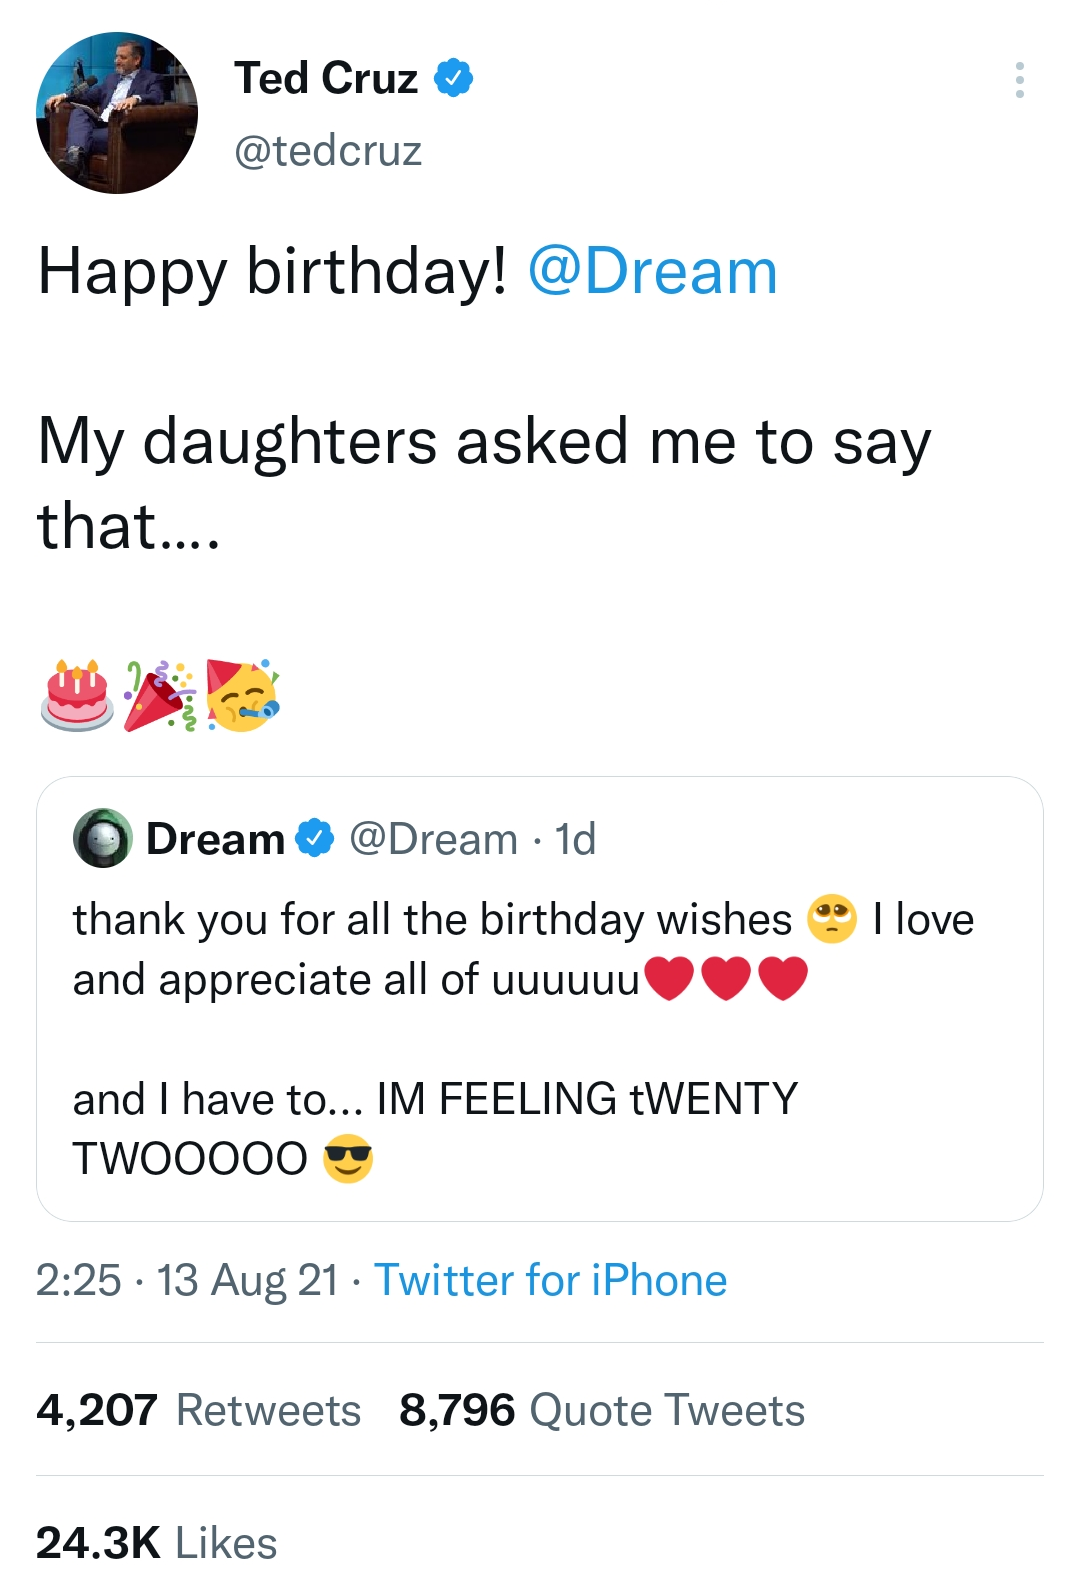View the 8,796 Quote Tweets list

(x=601, y=1410)
